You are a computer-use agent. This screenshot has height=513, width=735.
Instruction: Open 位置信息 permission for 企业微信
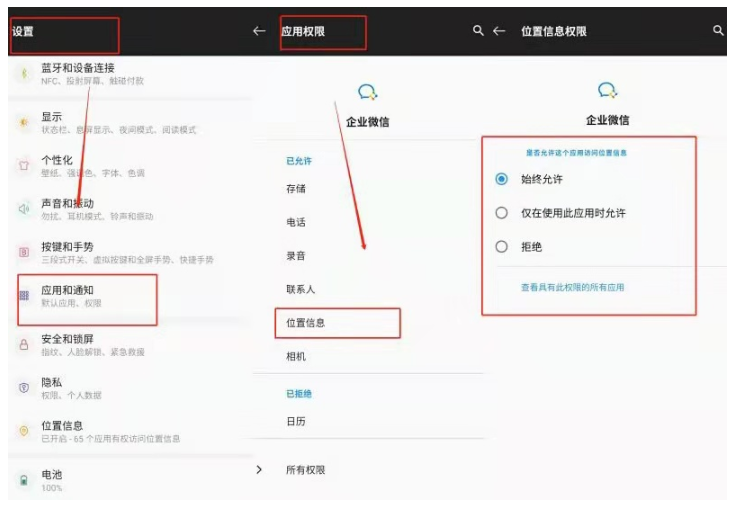tap(306, 323)
